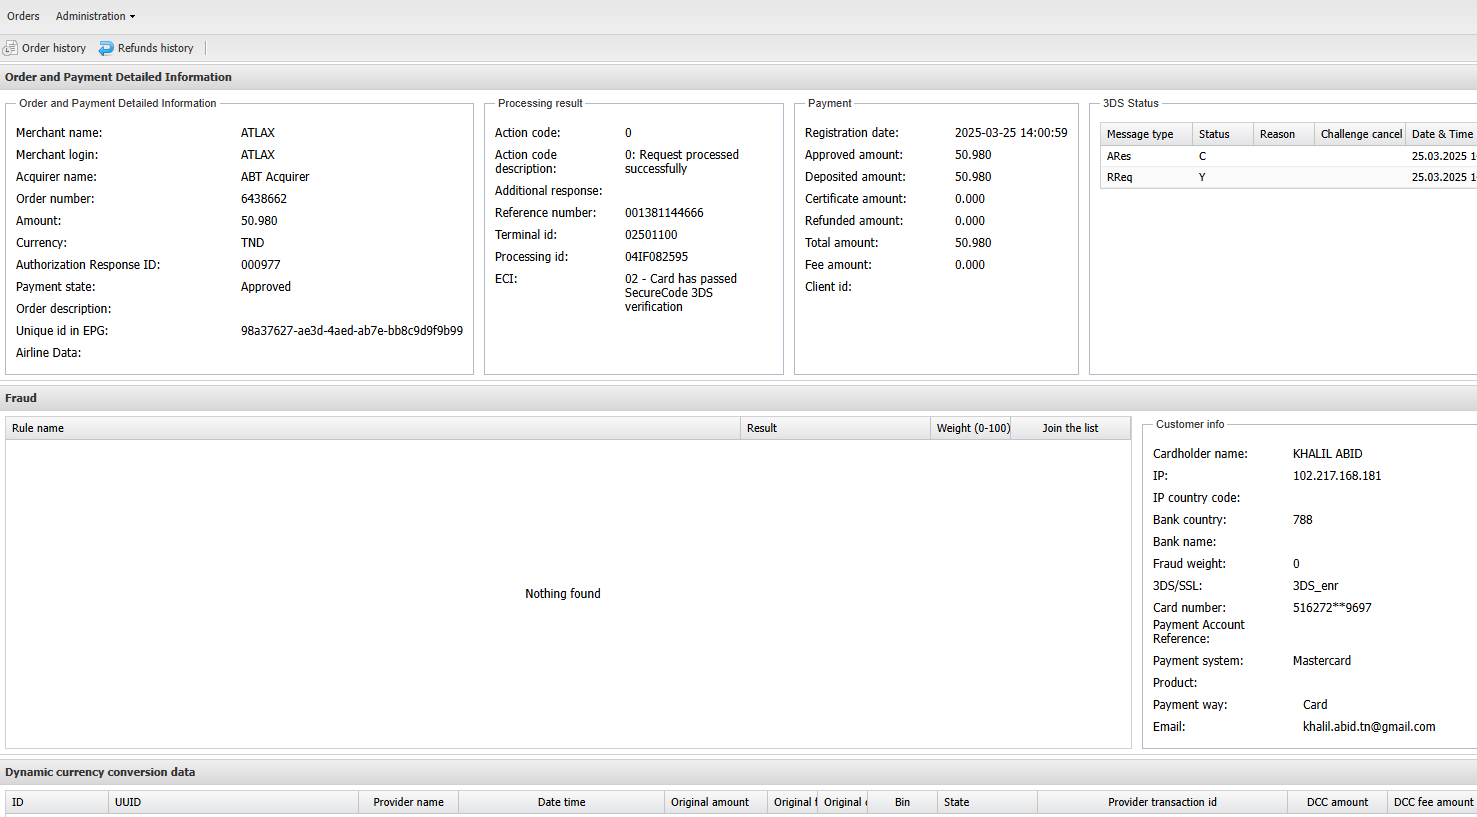Click the Order history icon
Viewport: 1477px width, 817px height.
11,48
